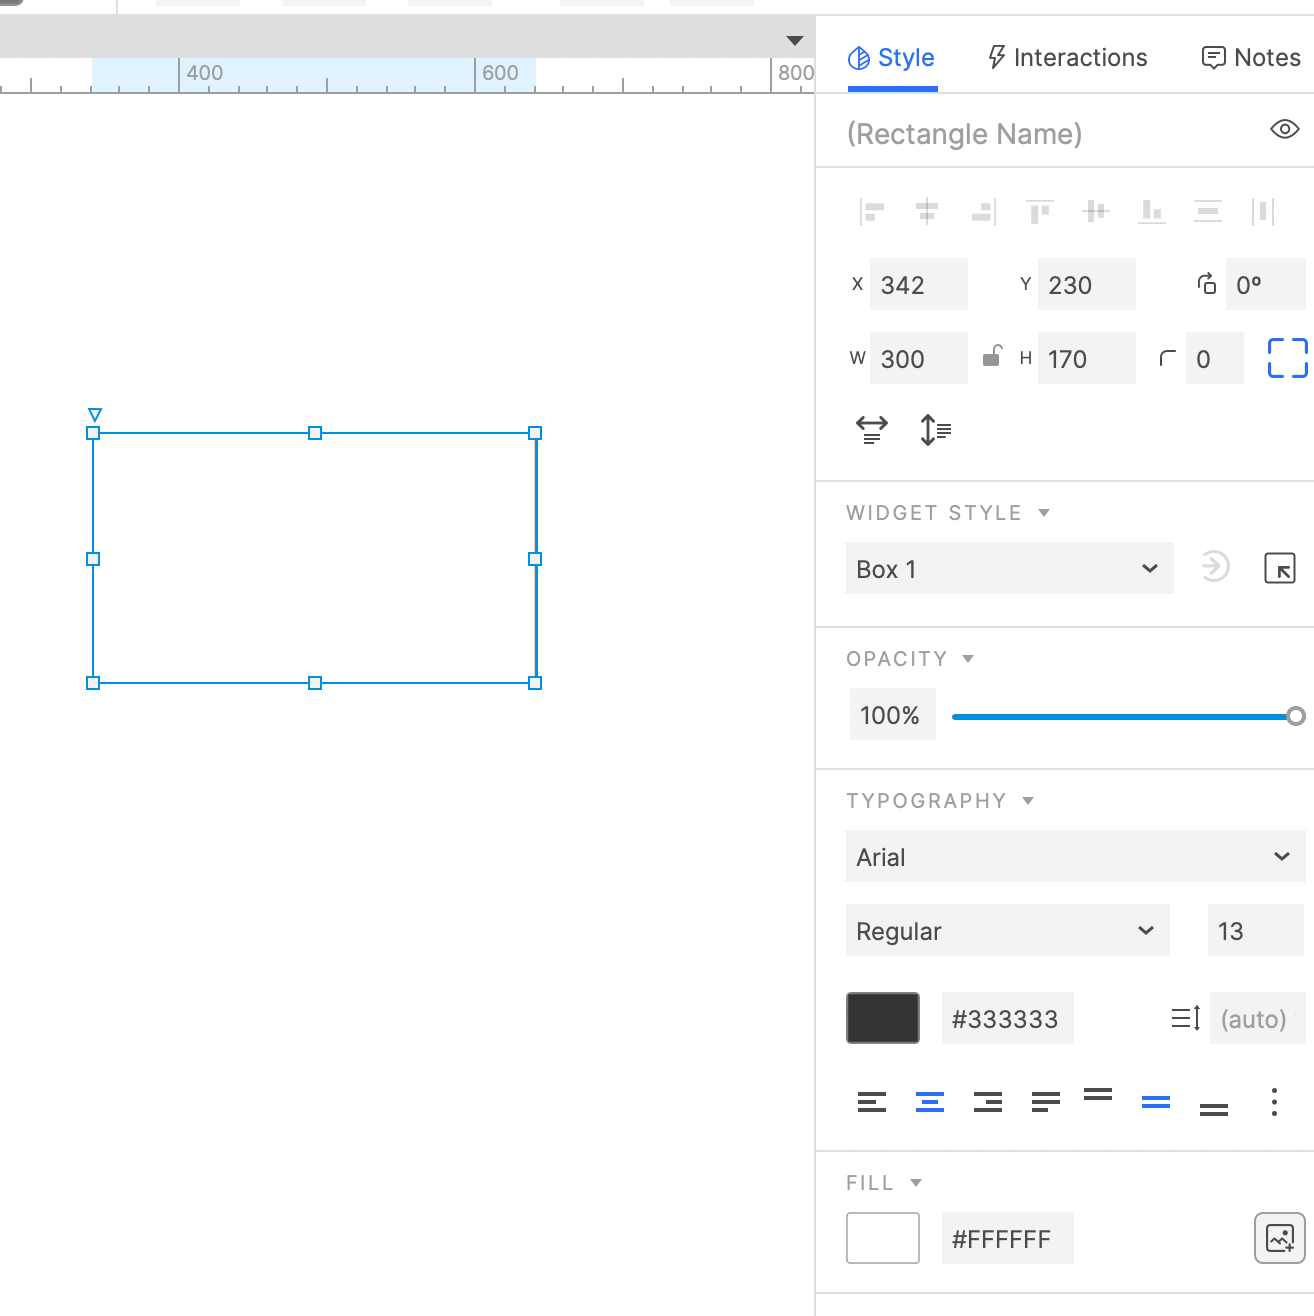Open the Notes tab

[1249, 57]
